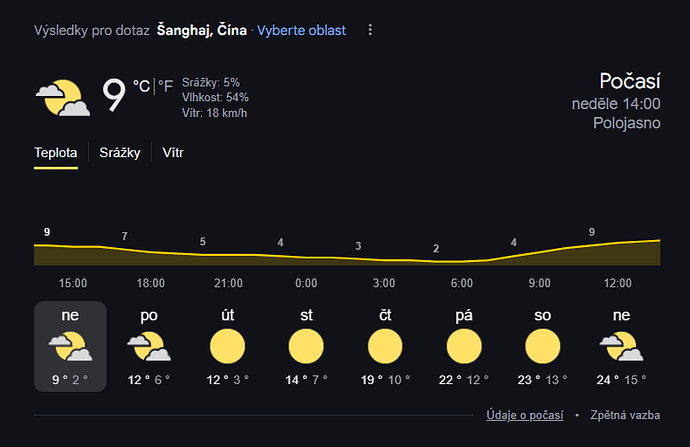Image resolution: width=690 pixels, height=447 pixels.
Task: Switch to the Vítr tab
Action: pos(173,153)
